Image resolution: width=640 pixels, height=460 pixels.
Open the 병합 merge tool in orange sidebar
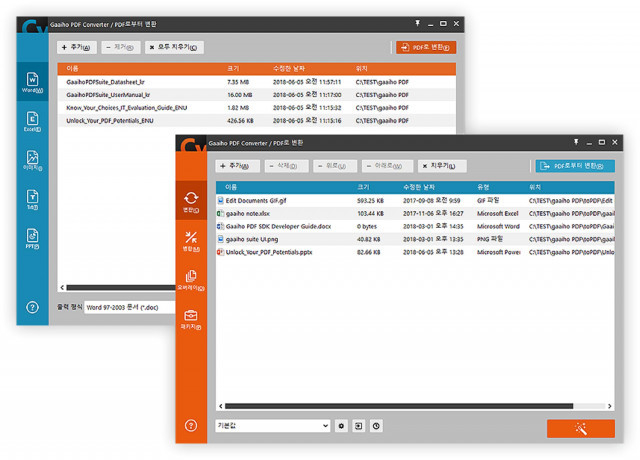click(191, 241)
